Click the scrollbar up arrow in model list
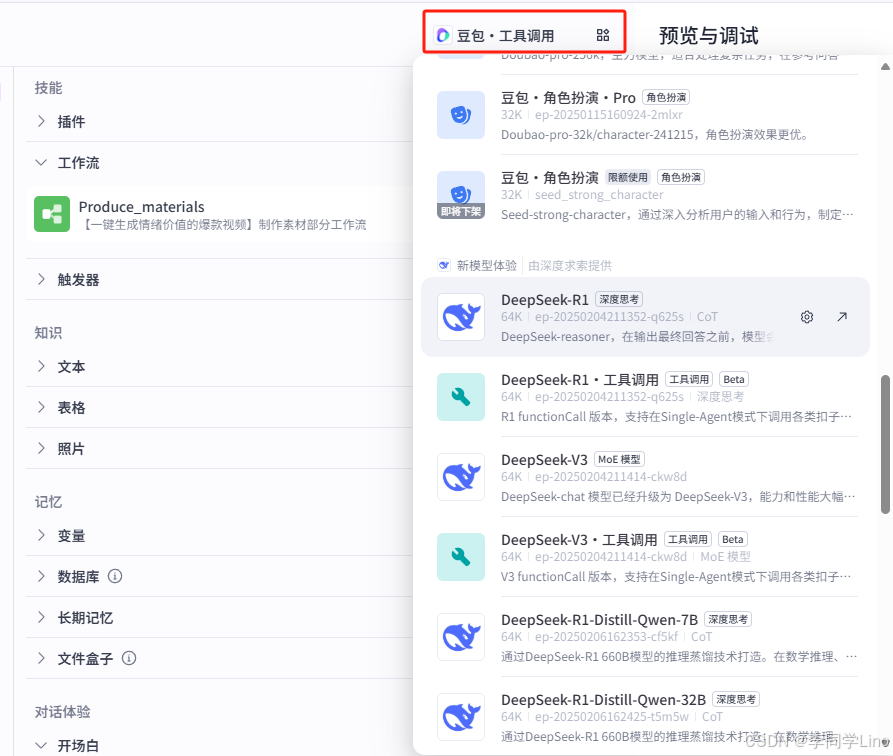Viewport: 893px width, 756px height. [x=886, y=67]
